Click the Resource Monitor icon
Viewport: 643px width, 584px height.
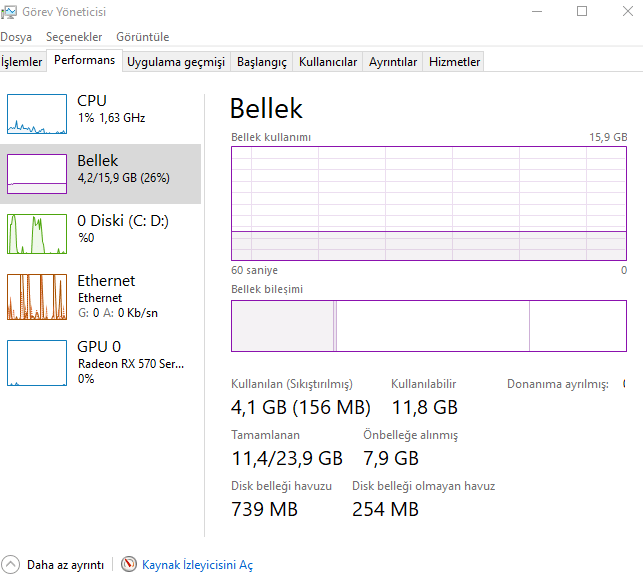128,565
